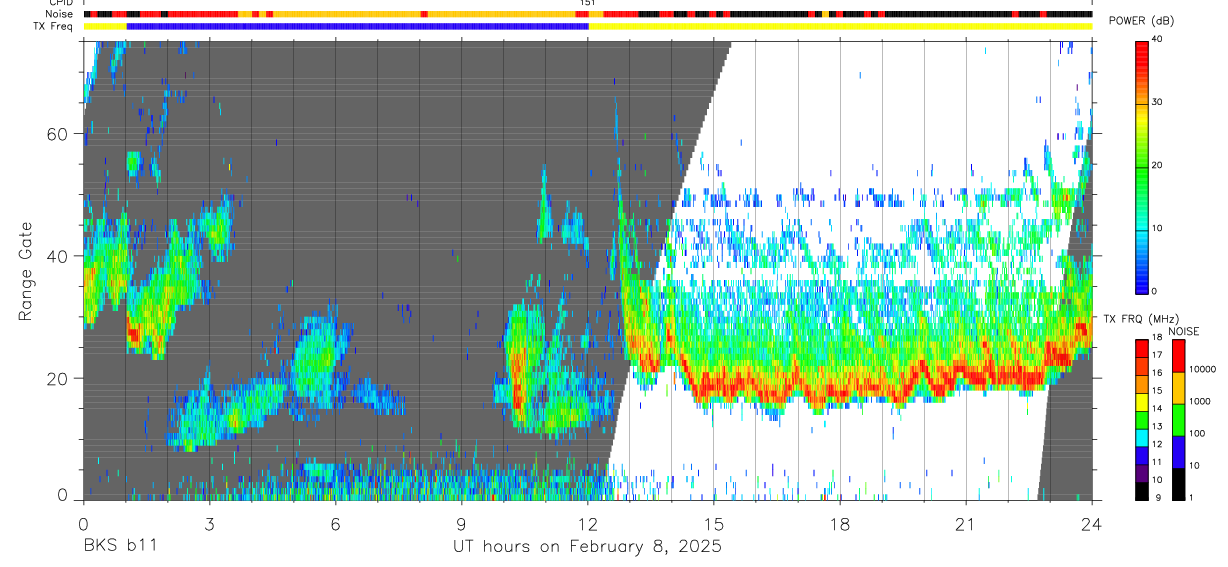This screenshot has width=1228, height=567.
Task: Click the 'Noise' row label at top left
Action: 57,14
